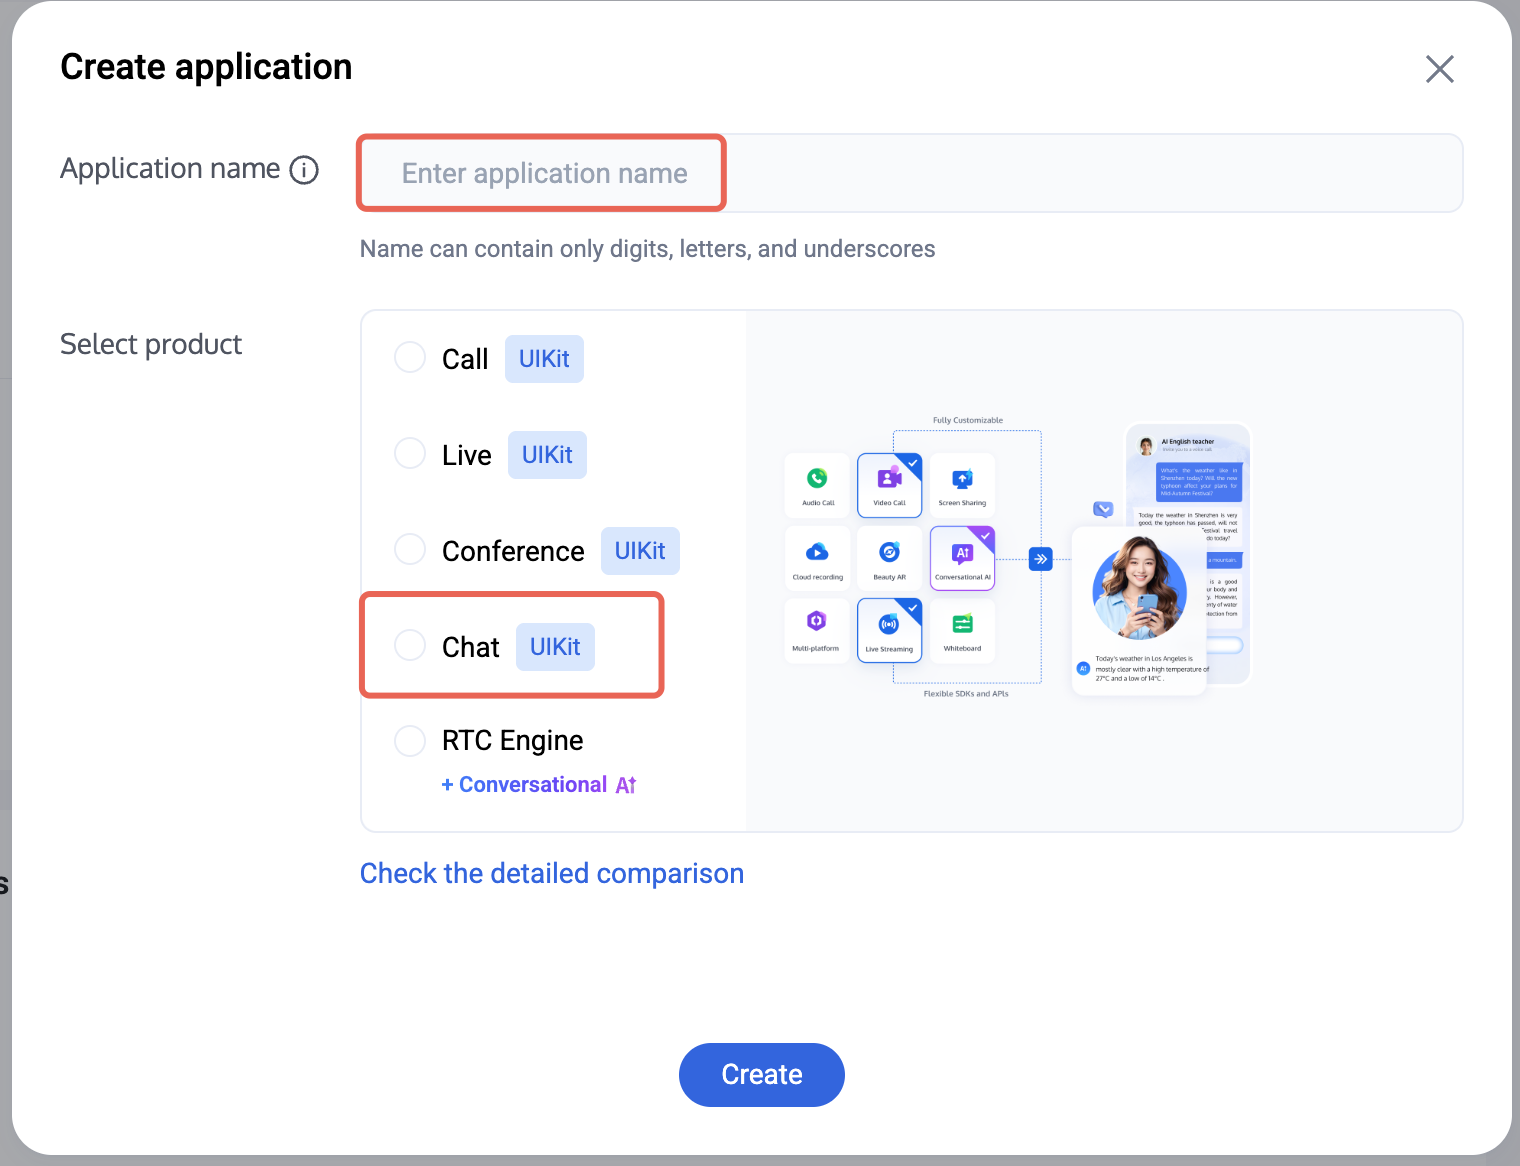
Task: Click the Whiteboard icon tile
Action: tap(962, 630)
